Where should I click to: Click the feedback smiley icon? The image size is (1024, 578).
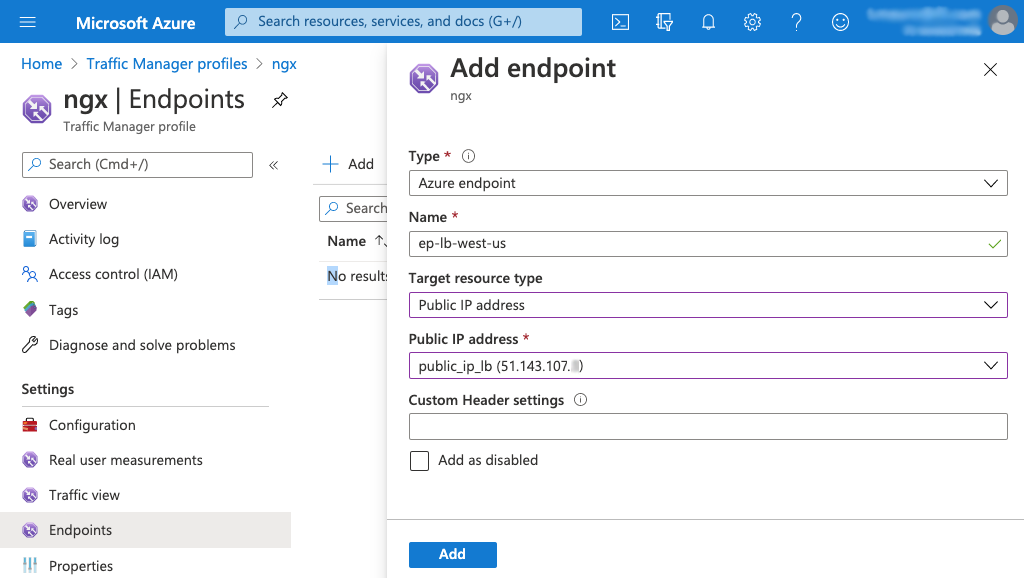841,22
